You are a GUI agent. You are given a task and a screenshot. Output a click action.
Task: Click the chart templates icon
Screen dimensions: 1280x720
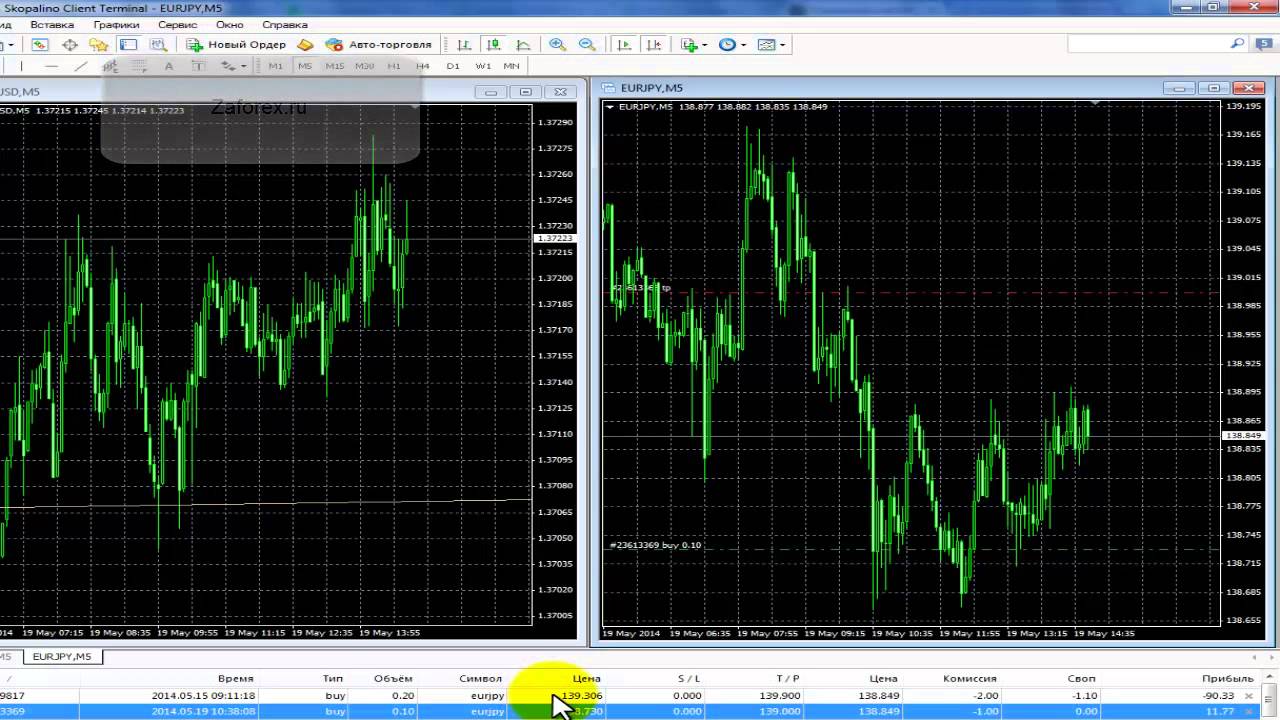[x=766, y=45]
